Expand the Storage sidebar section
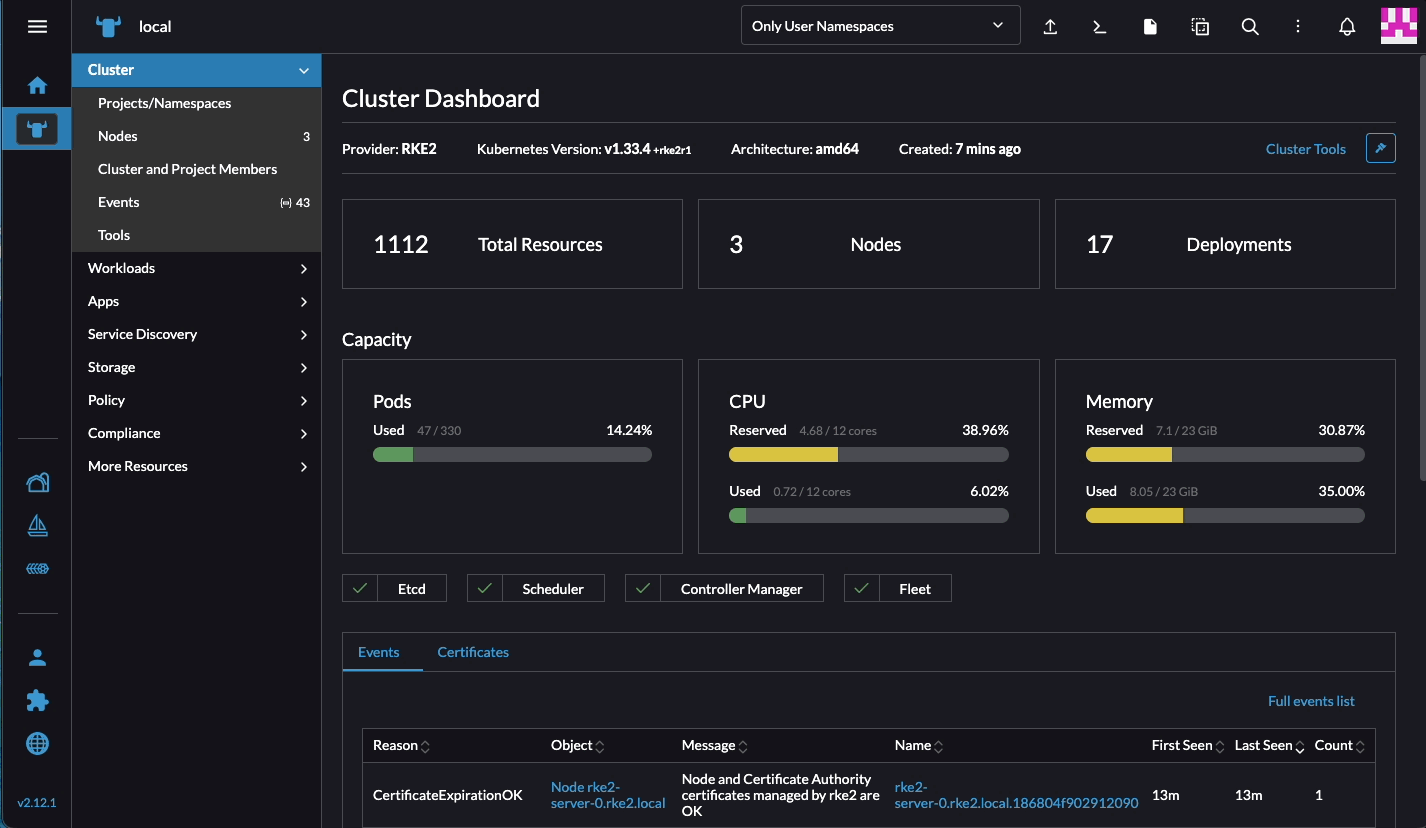Viewport: 1426px width, 828px height. click(x=196, y=367)
